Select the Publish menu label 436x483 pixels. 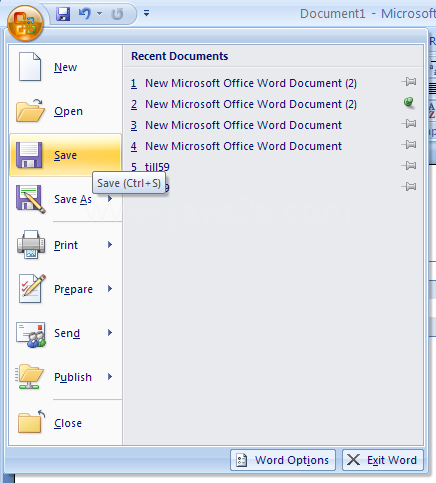pyautogui.click(x=73, y=377)
